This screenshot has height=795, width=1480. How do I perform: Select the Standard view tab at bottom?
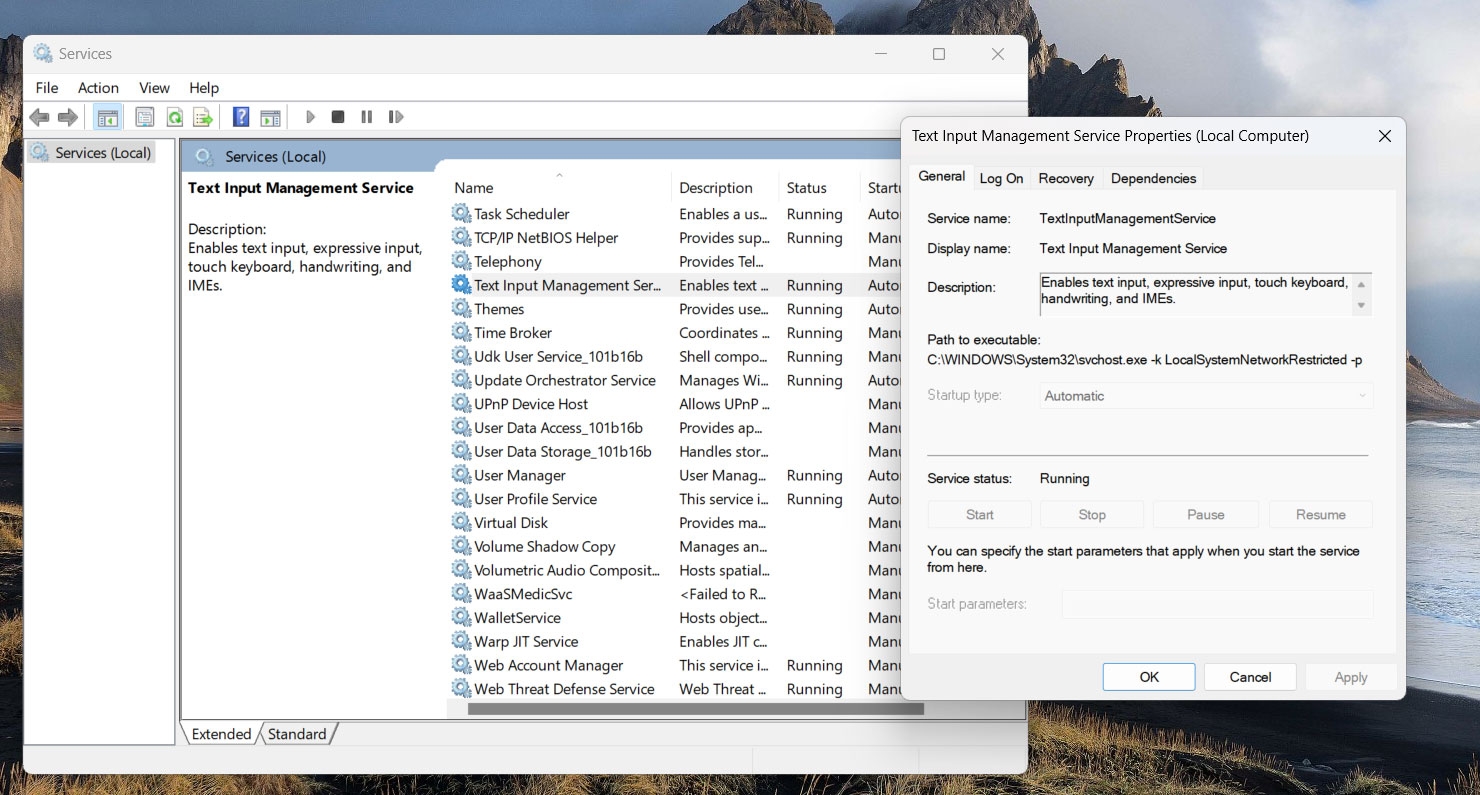(297, 734)
